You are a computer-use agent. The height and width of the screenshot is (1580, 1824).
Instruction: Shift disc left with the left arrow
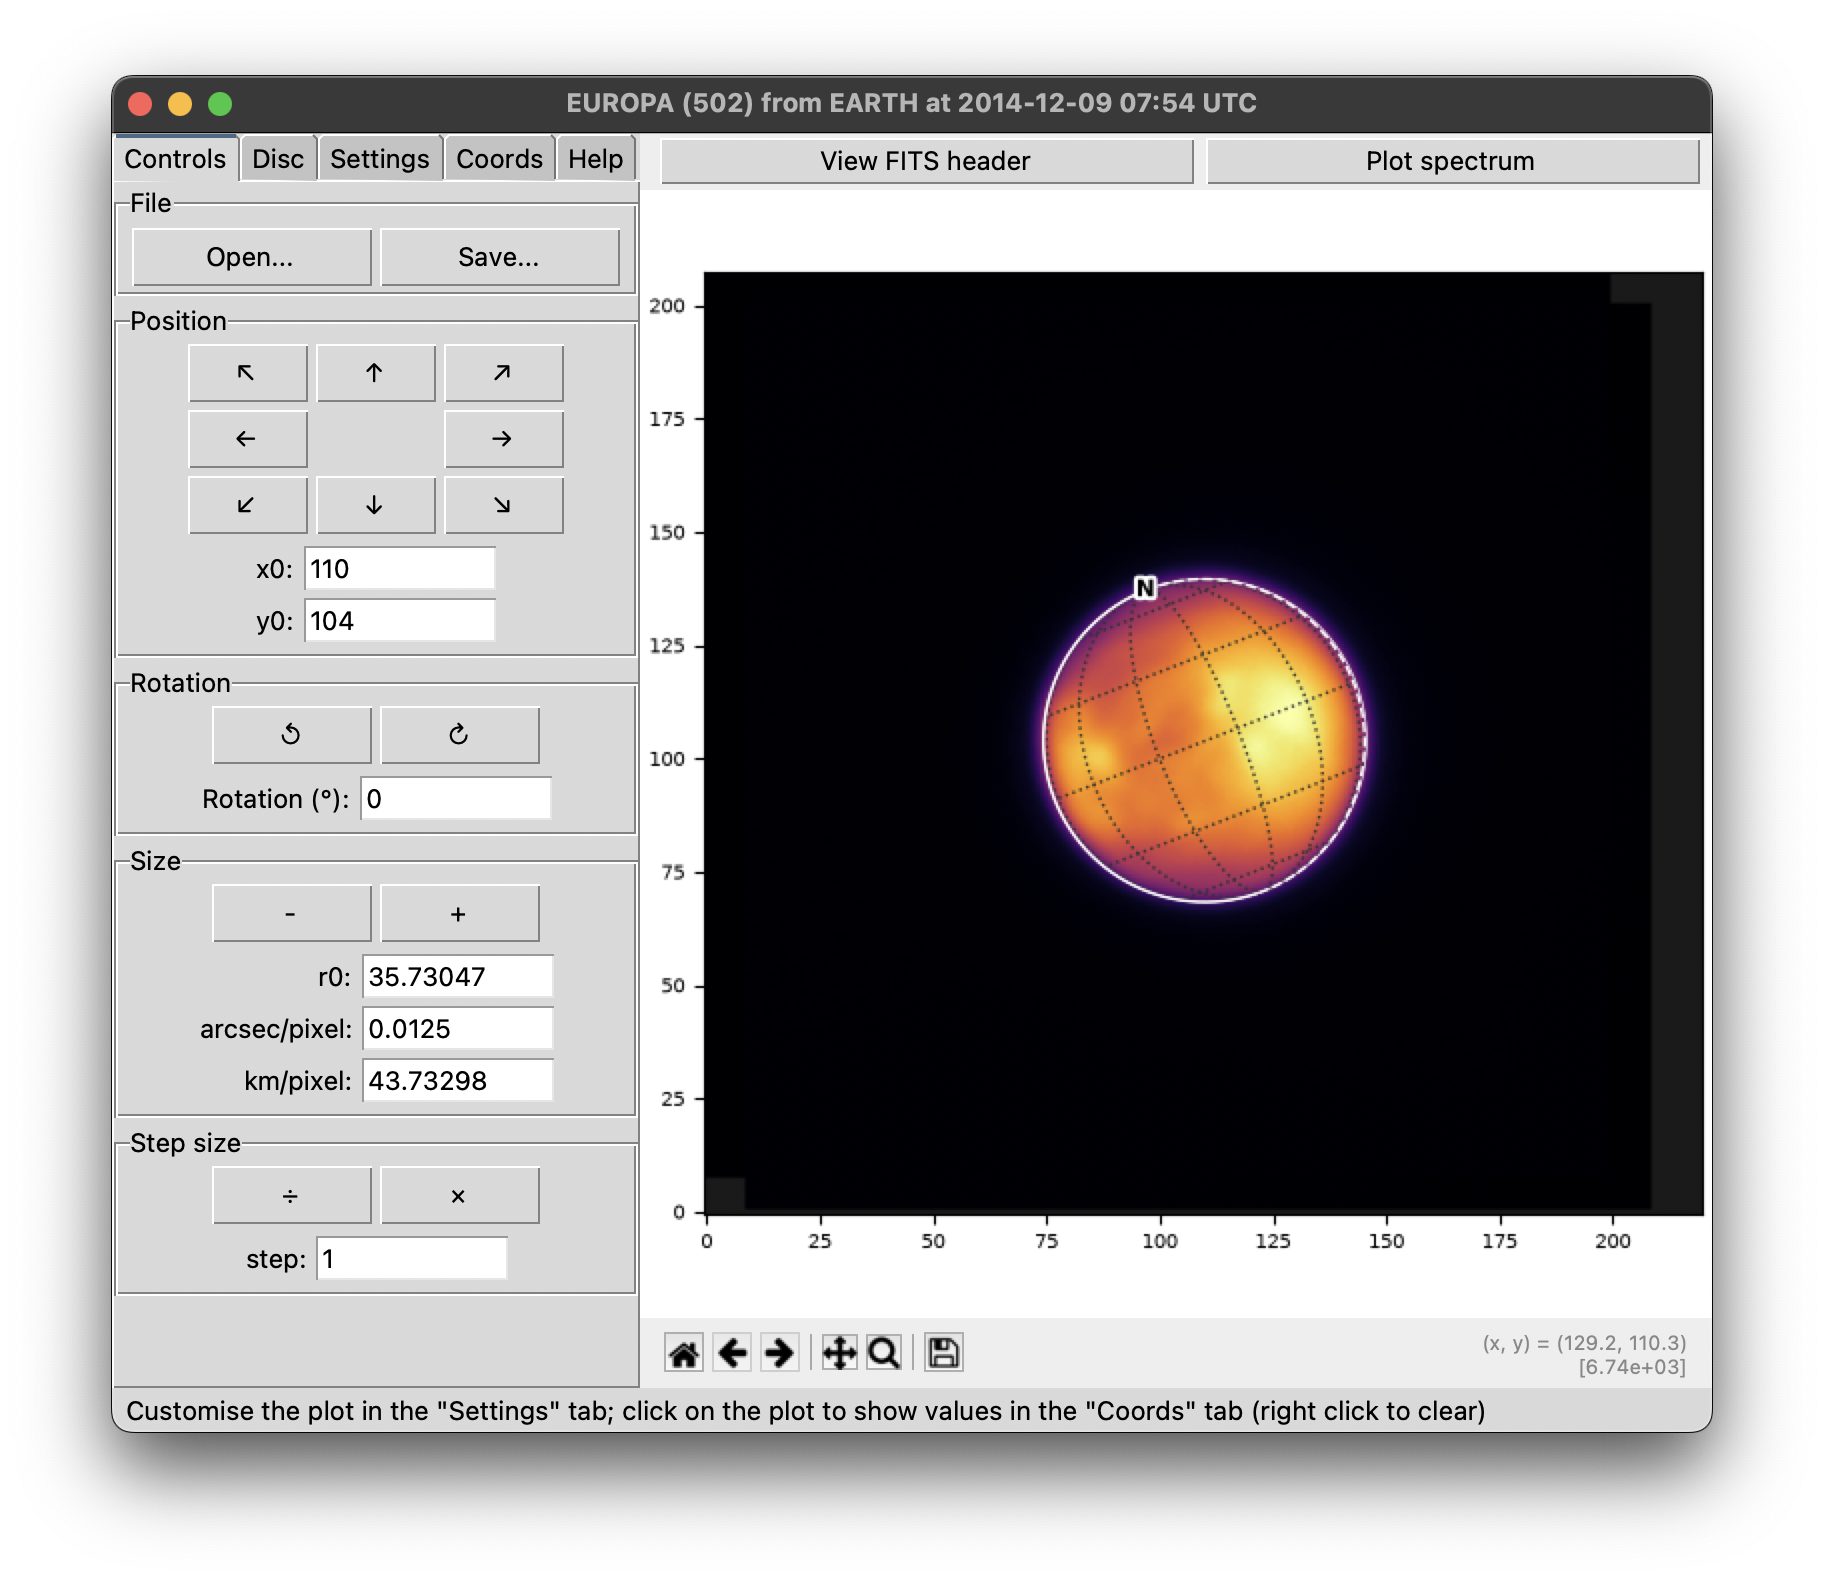[247, 439]
